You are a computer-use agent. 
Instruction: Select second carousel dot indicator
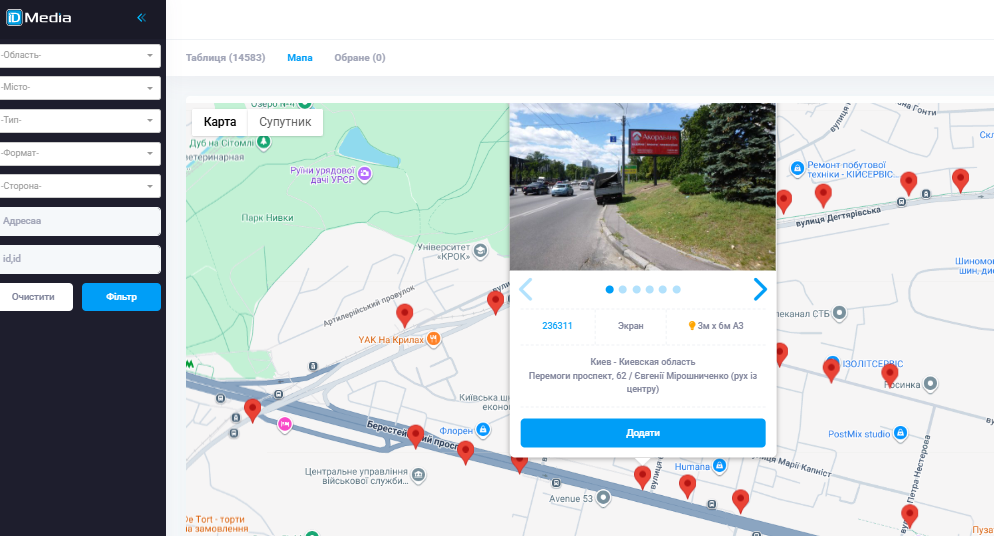coord(623,290)
